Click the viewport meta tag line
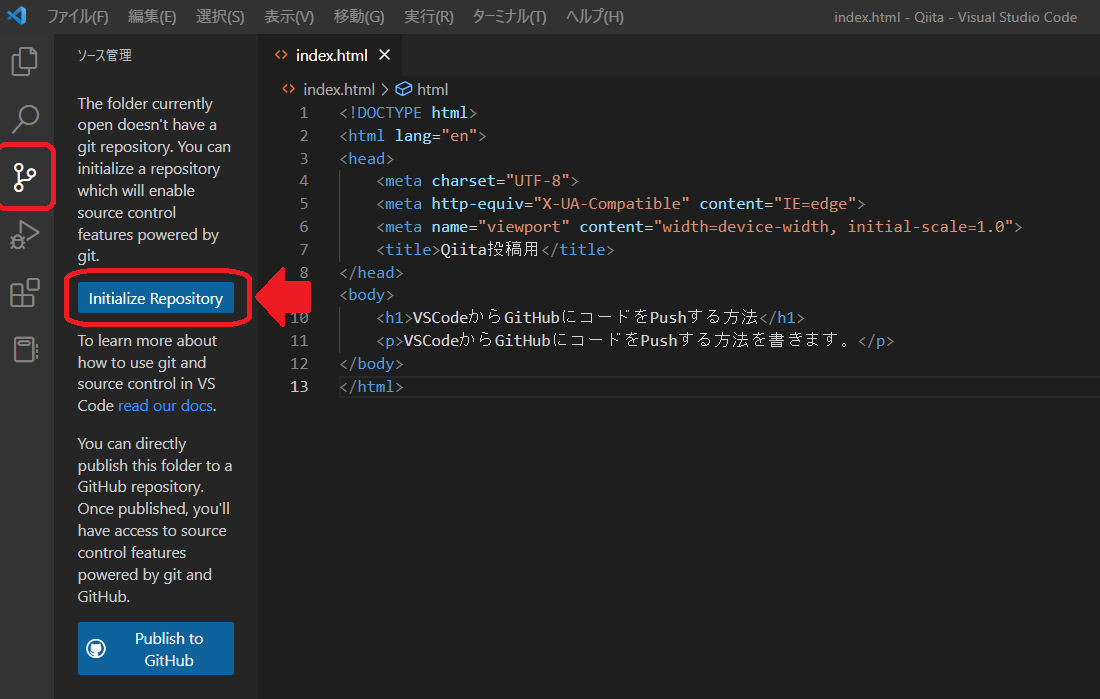 point(699,227)
